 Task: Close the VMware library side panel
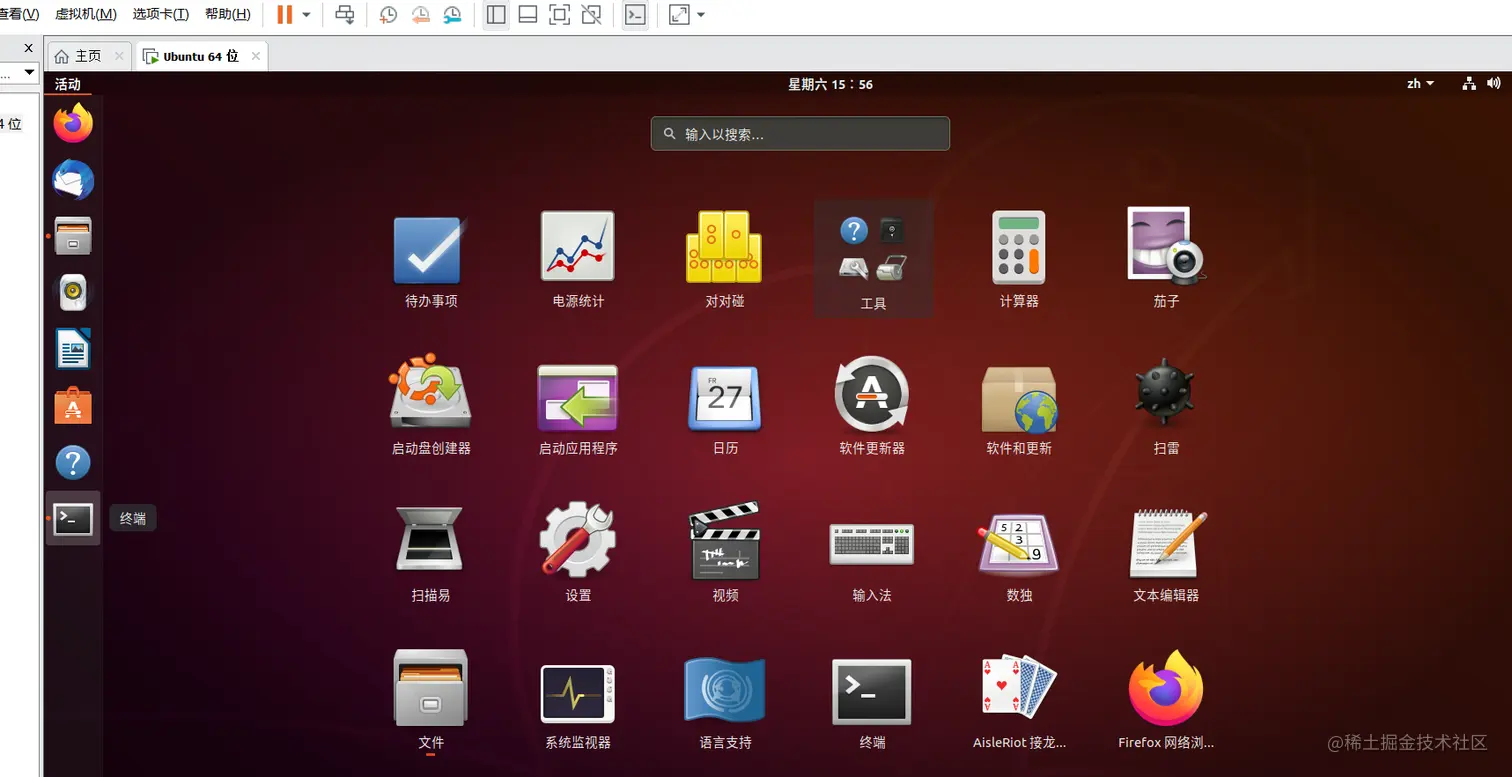pyautogui.click(x=28, y=48)
